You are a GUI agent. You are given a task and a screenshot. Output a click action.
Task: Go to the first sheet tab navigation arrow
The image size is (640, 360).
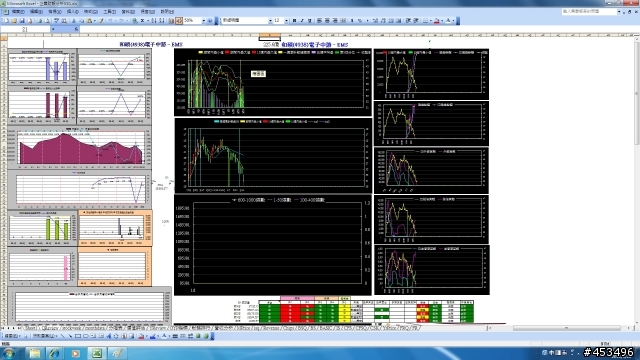[3, 328]
